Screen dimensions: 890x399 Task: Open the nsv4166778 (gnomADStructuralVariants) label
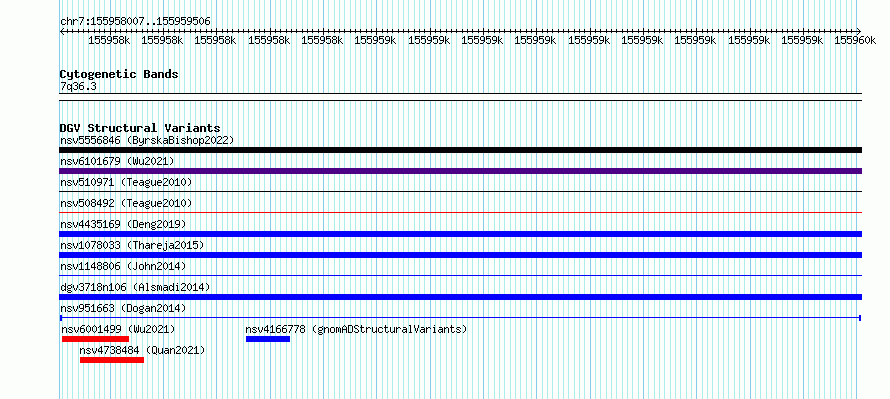point(356,329)
